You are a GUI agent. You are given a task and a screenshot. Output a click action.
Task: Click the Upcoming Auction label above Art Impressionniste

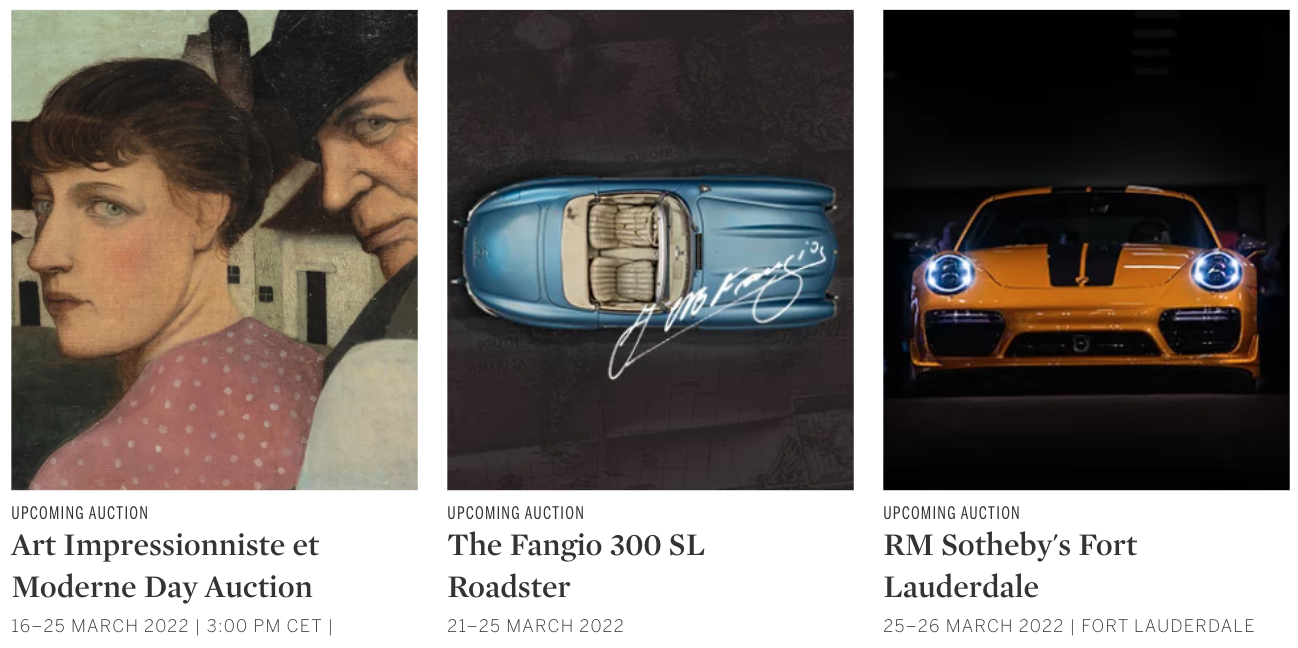point(80,513)
